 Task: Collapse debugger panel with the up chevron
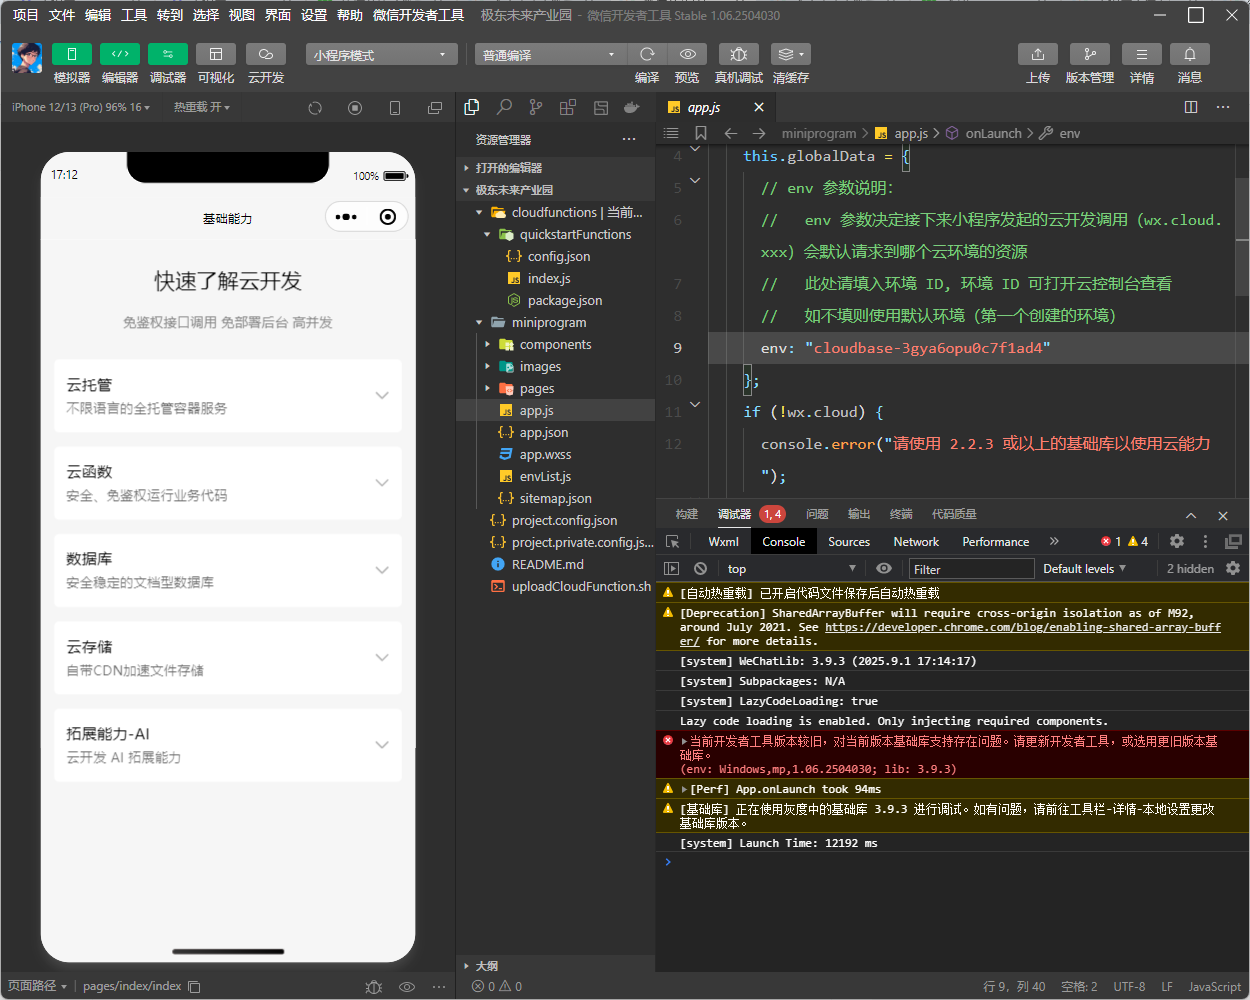1191,515
